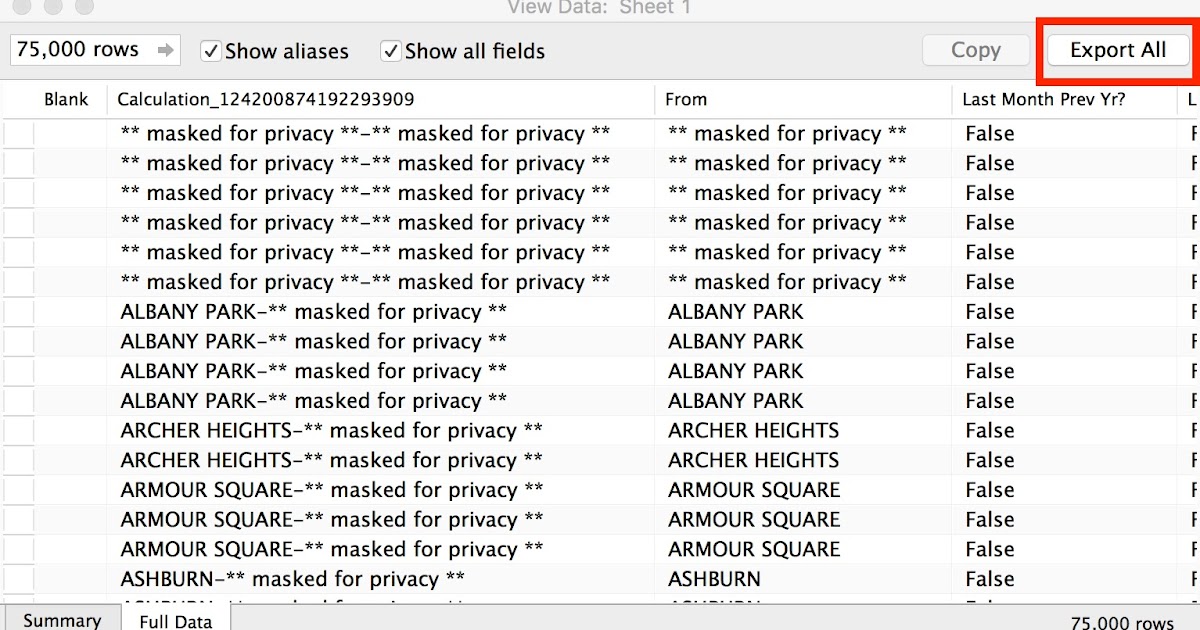
Task: Select the False value in the ASHBURN row
Action: (990, 579)
